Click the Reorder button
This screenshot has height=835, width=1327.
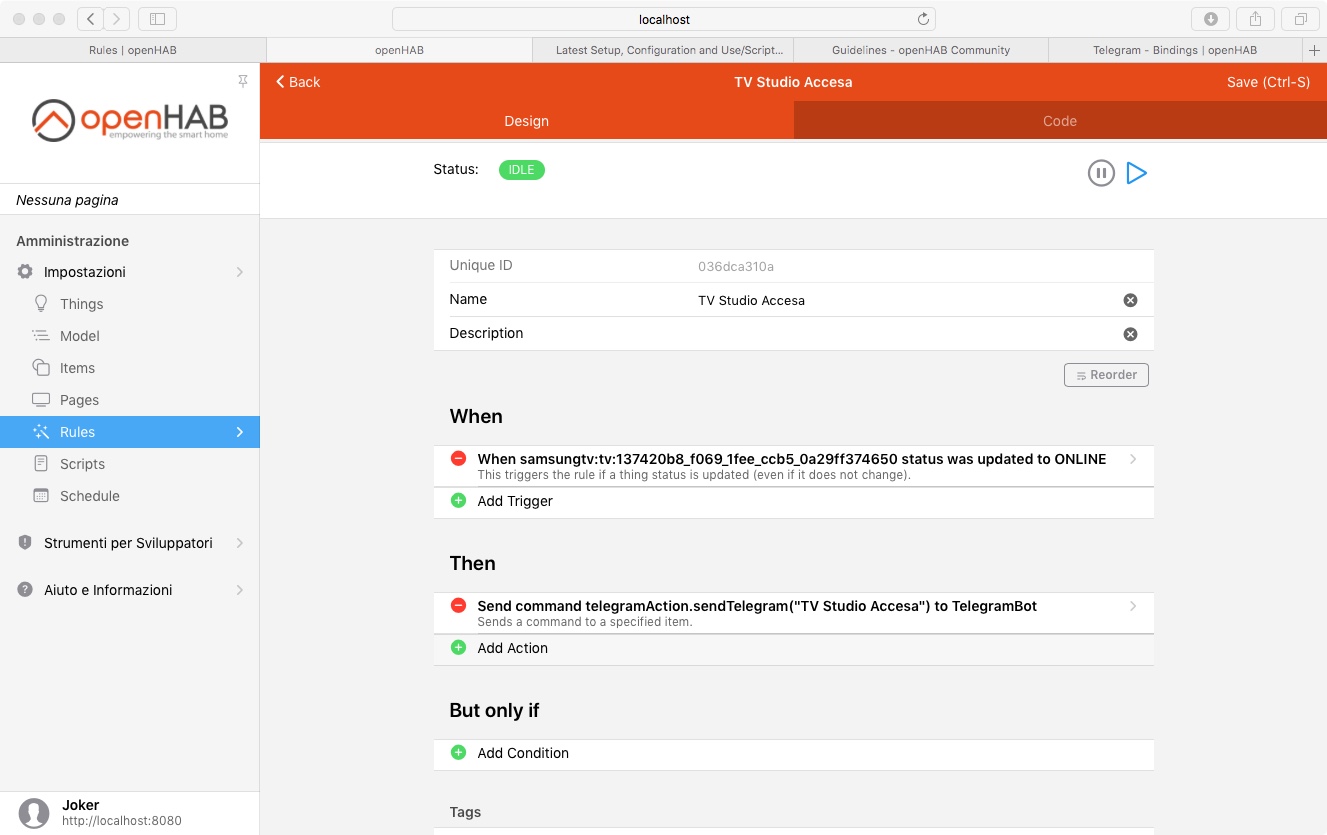(x=1106, y=375)
